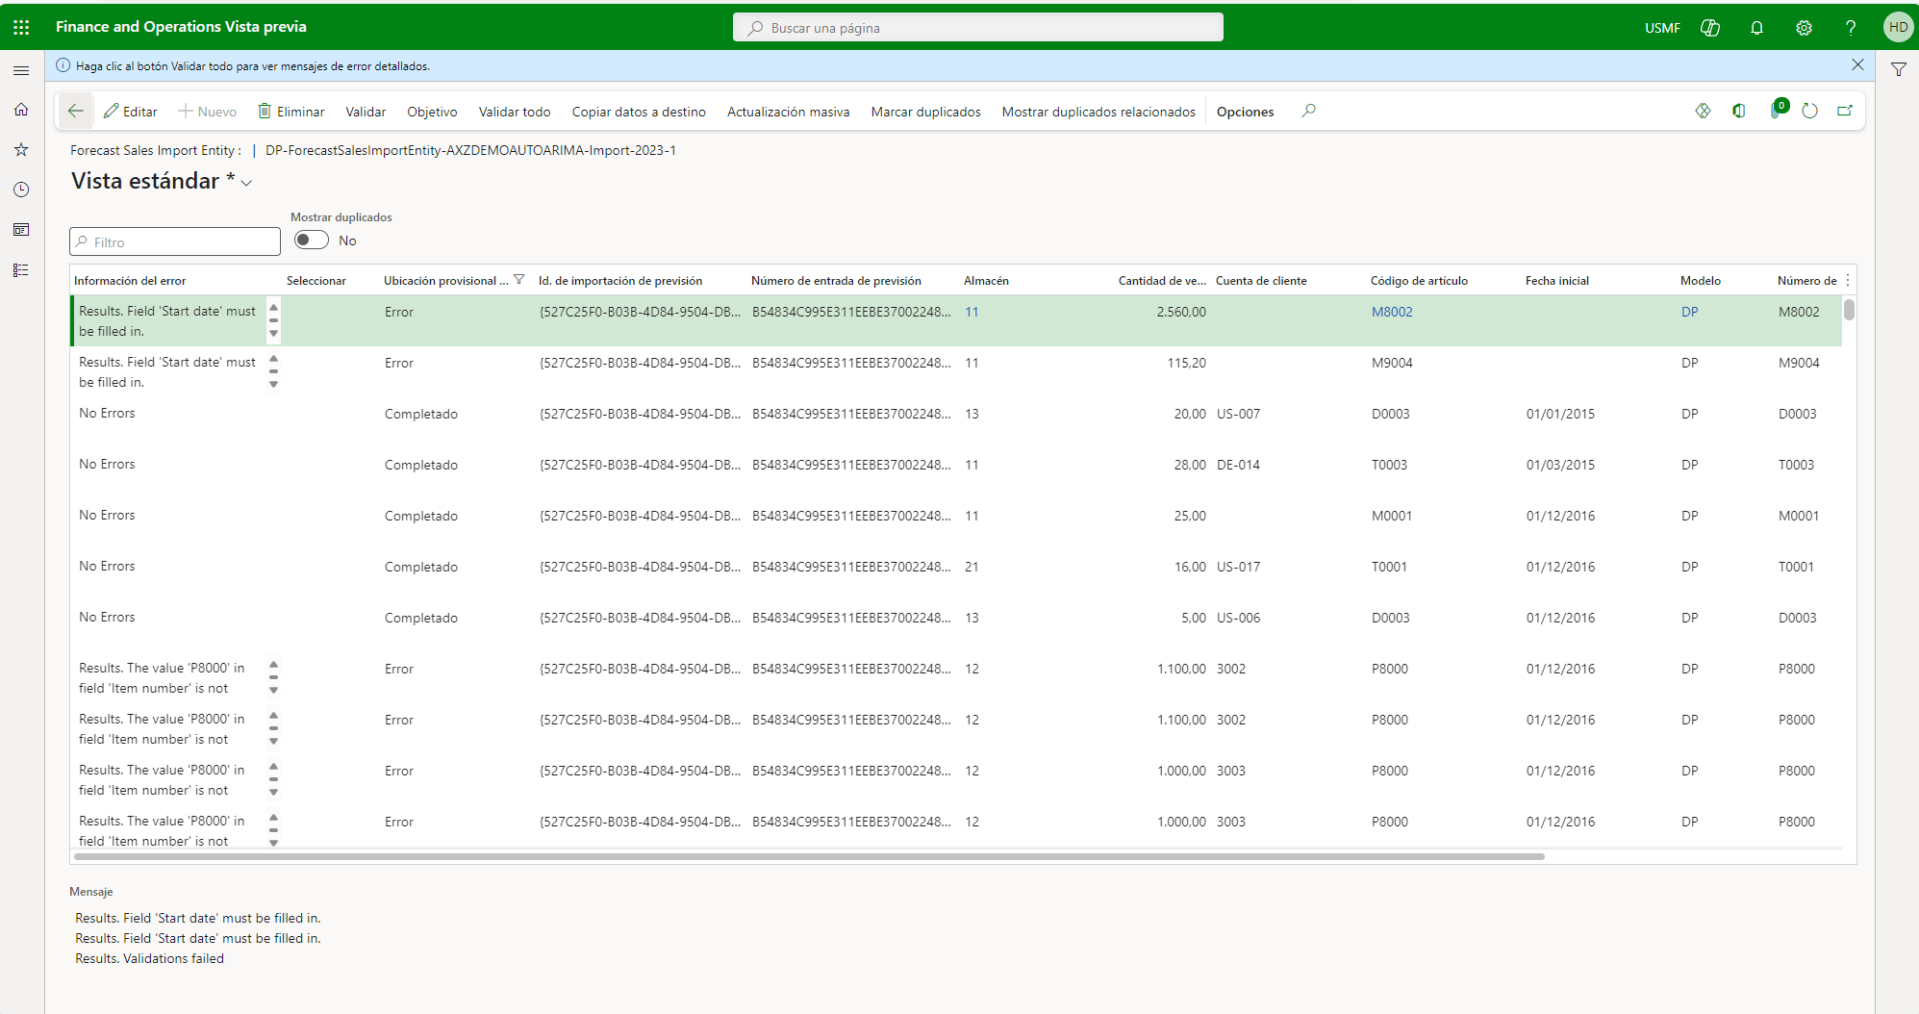The width and height of the screenshot is (1919, 1014).
Task: Click Validar todo in action bar
Action: pos(514,112)
